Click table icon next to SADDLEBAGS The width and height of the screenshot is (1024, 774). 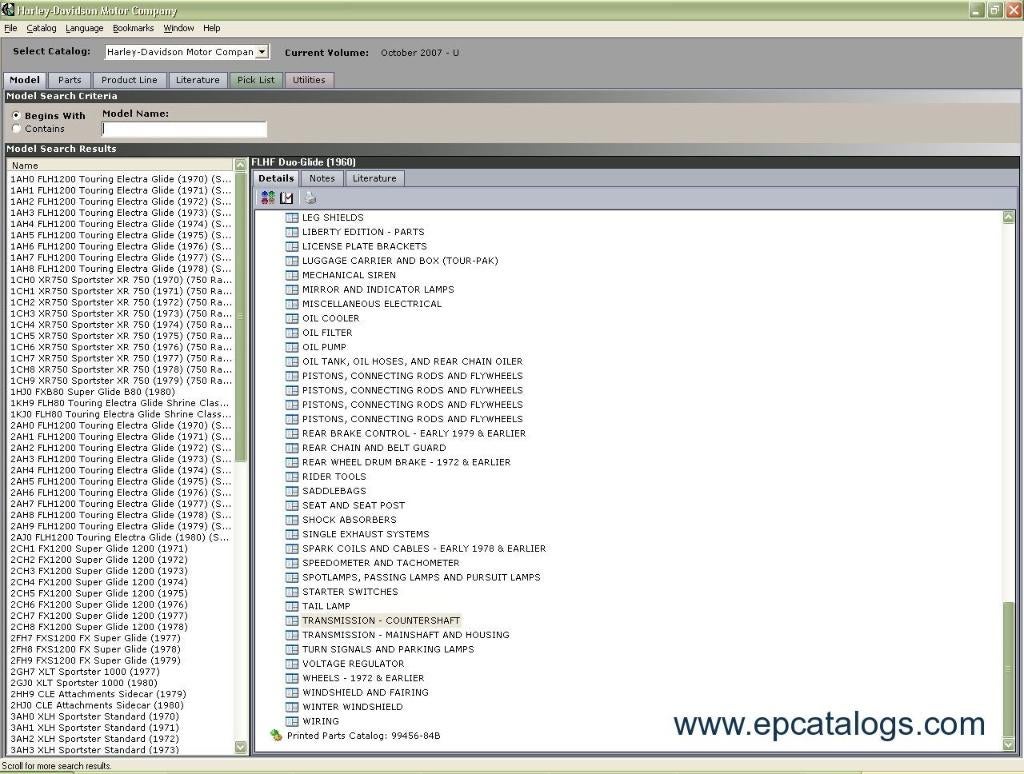point(292,491)
